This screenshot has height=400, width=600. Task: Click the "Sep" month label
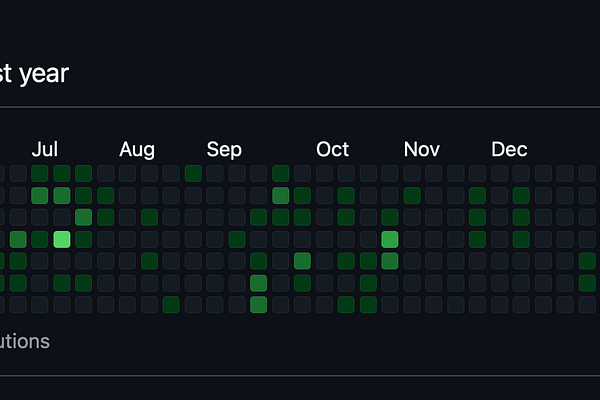pyautogui.click(x=224, y=150)
